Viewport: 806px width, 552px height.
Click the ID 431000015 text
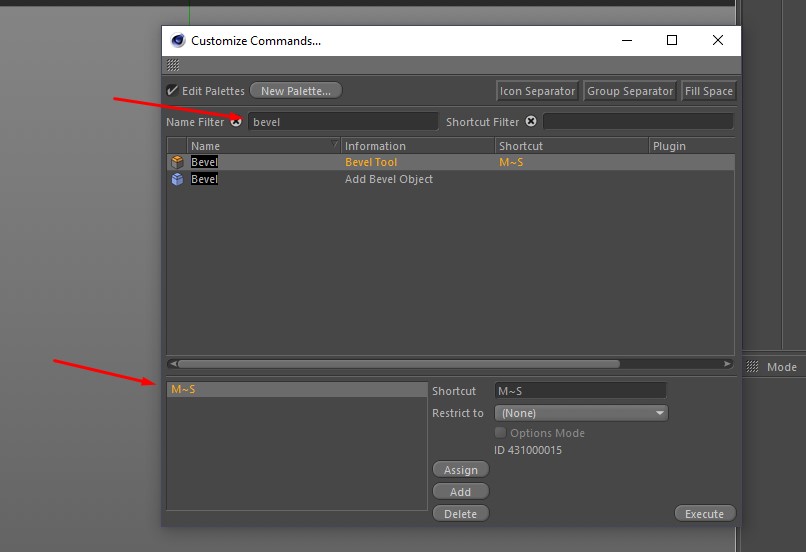[528, 450]
